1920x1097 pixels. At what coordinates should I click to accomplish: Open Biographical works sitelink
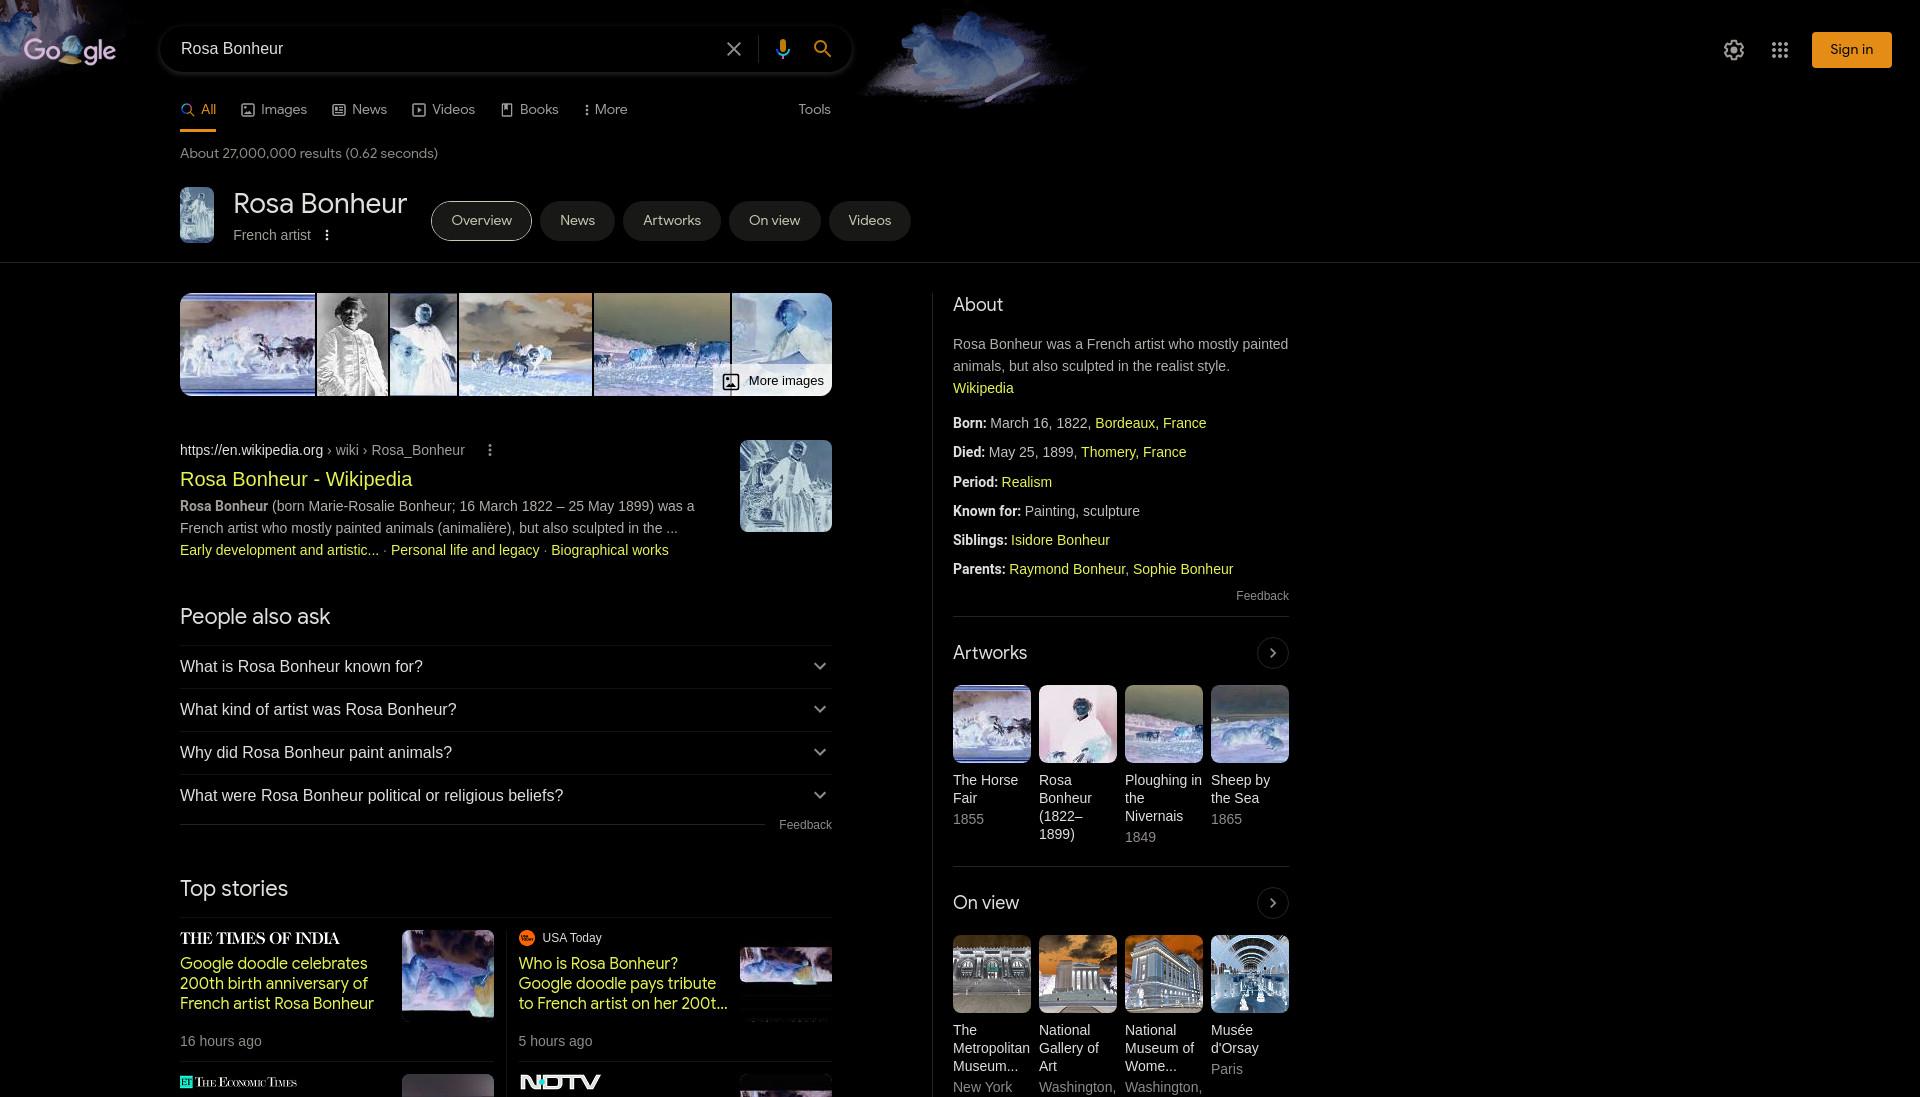pyautogui.click(x=610, y=550)
